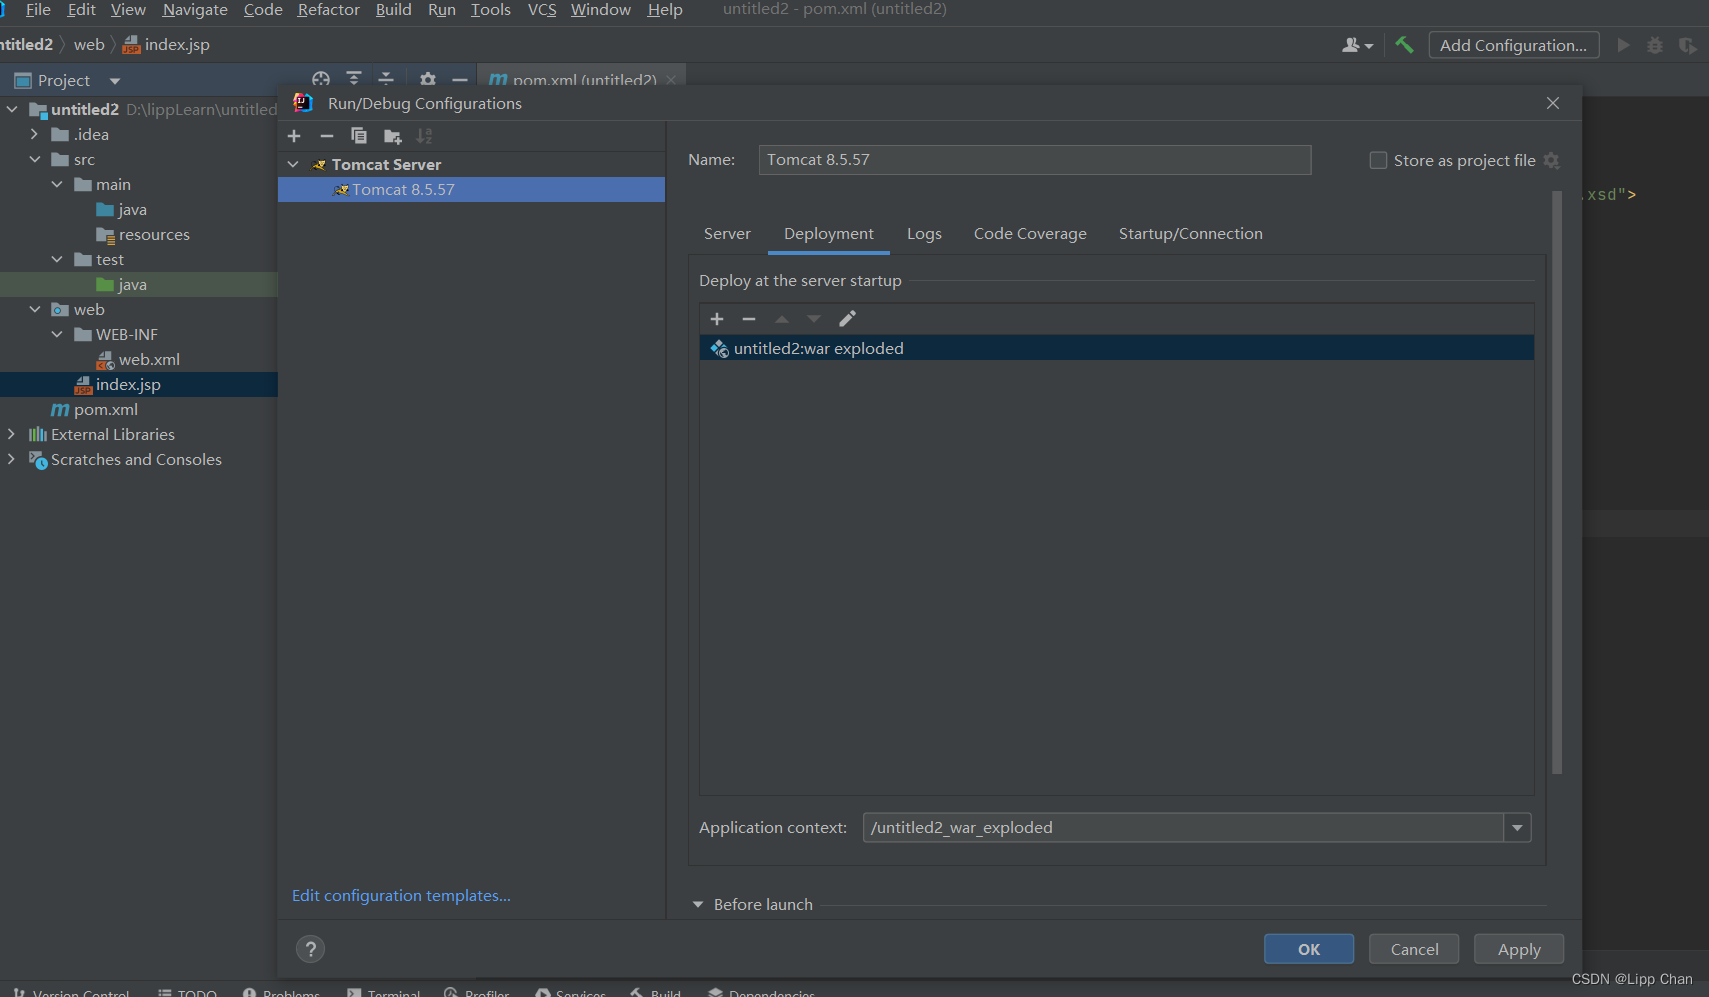Open the Code Coverage tab
The width and height of the screenshot is (1709, 997).
pyautogui.click(x=1030, y=234)
